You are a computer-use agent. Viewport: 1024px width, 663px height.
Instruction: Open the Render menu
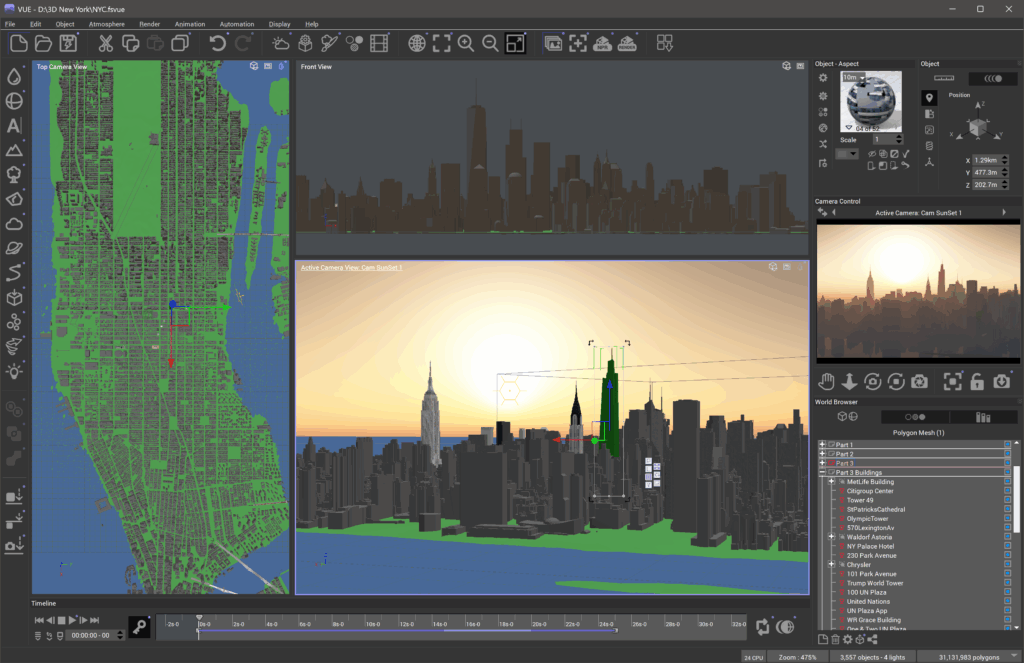(x=149, y=23)
